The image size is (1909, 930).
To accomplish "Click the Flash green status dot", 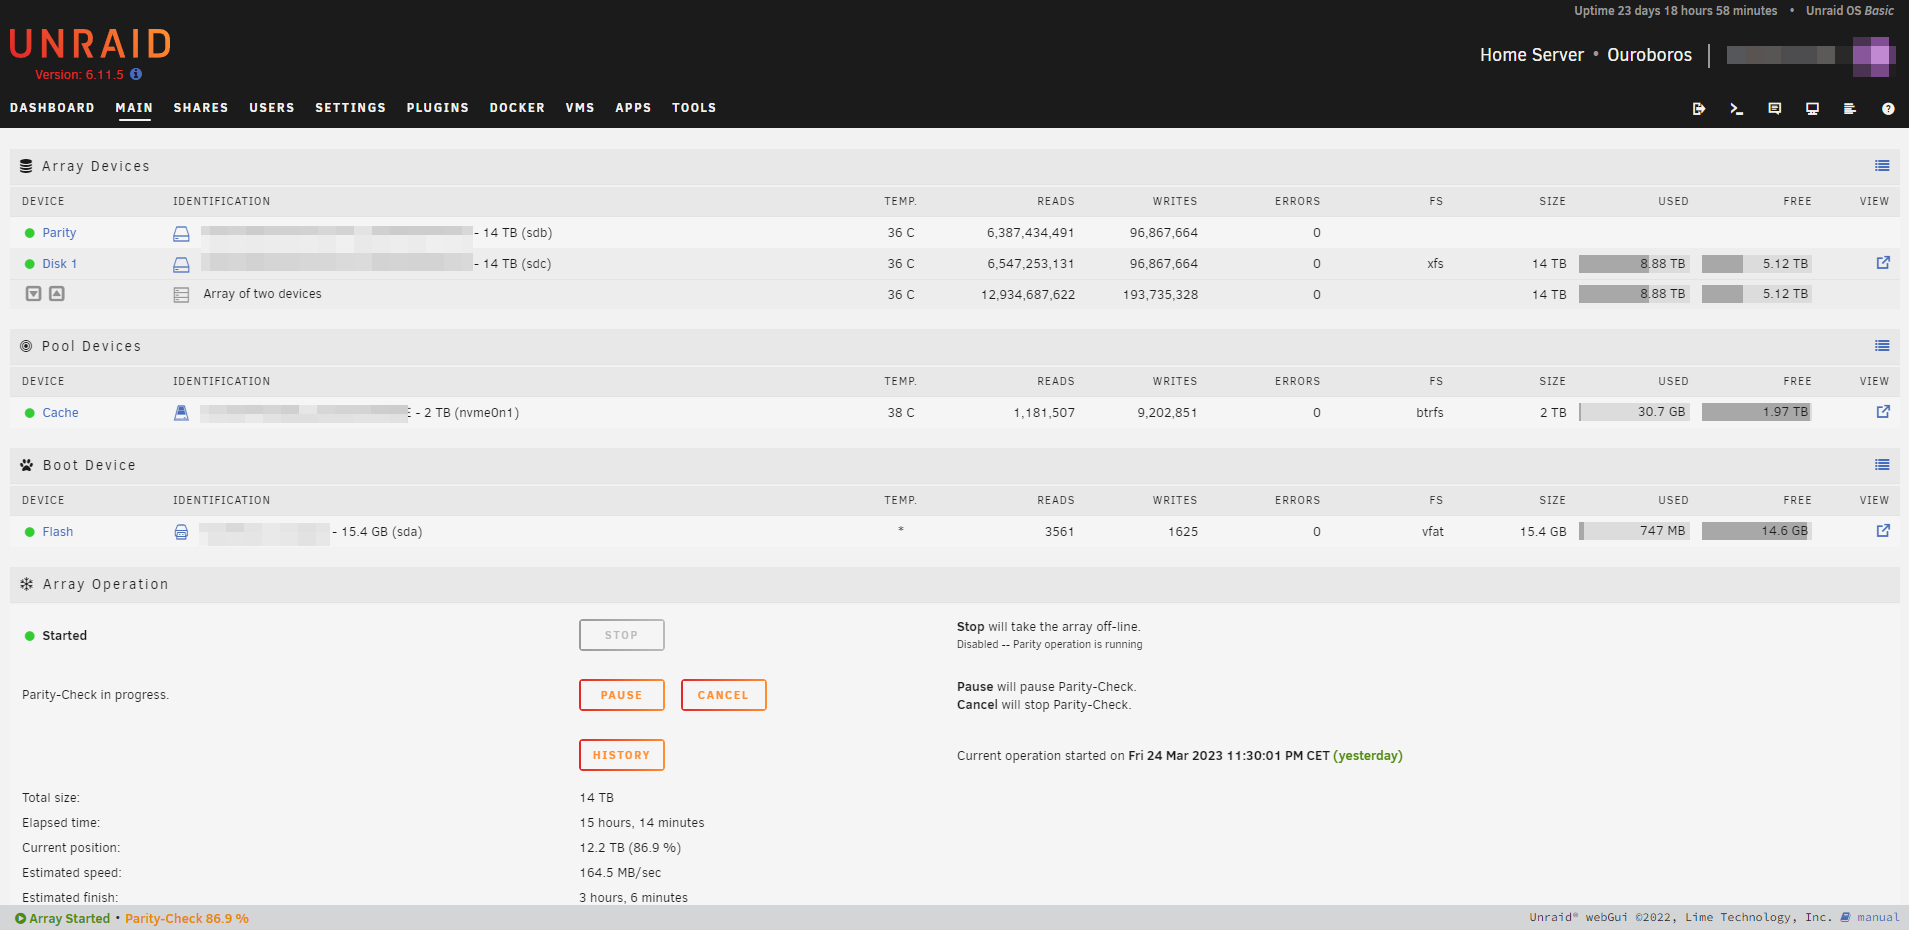I will 30,532.
